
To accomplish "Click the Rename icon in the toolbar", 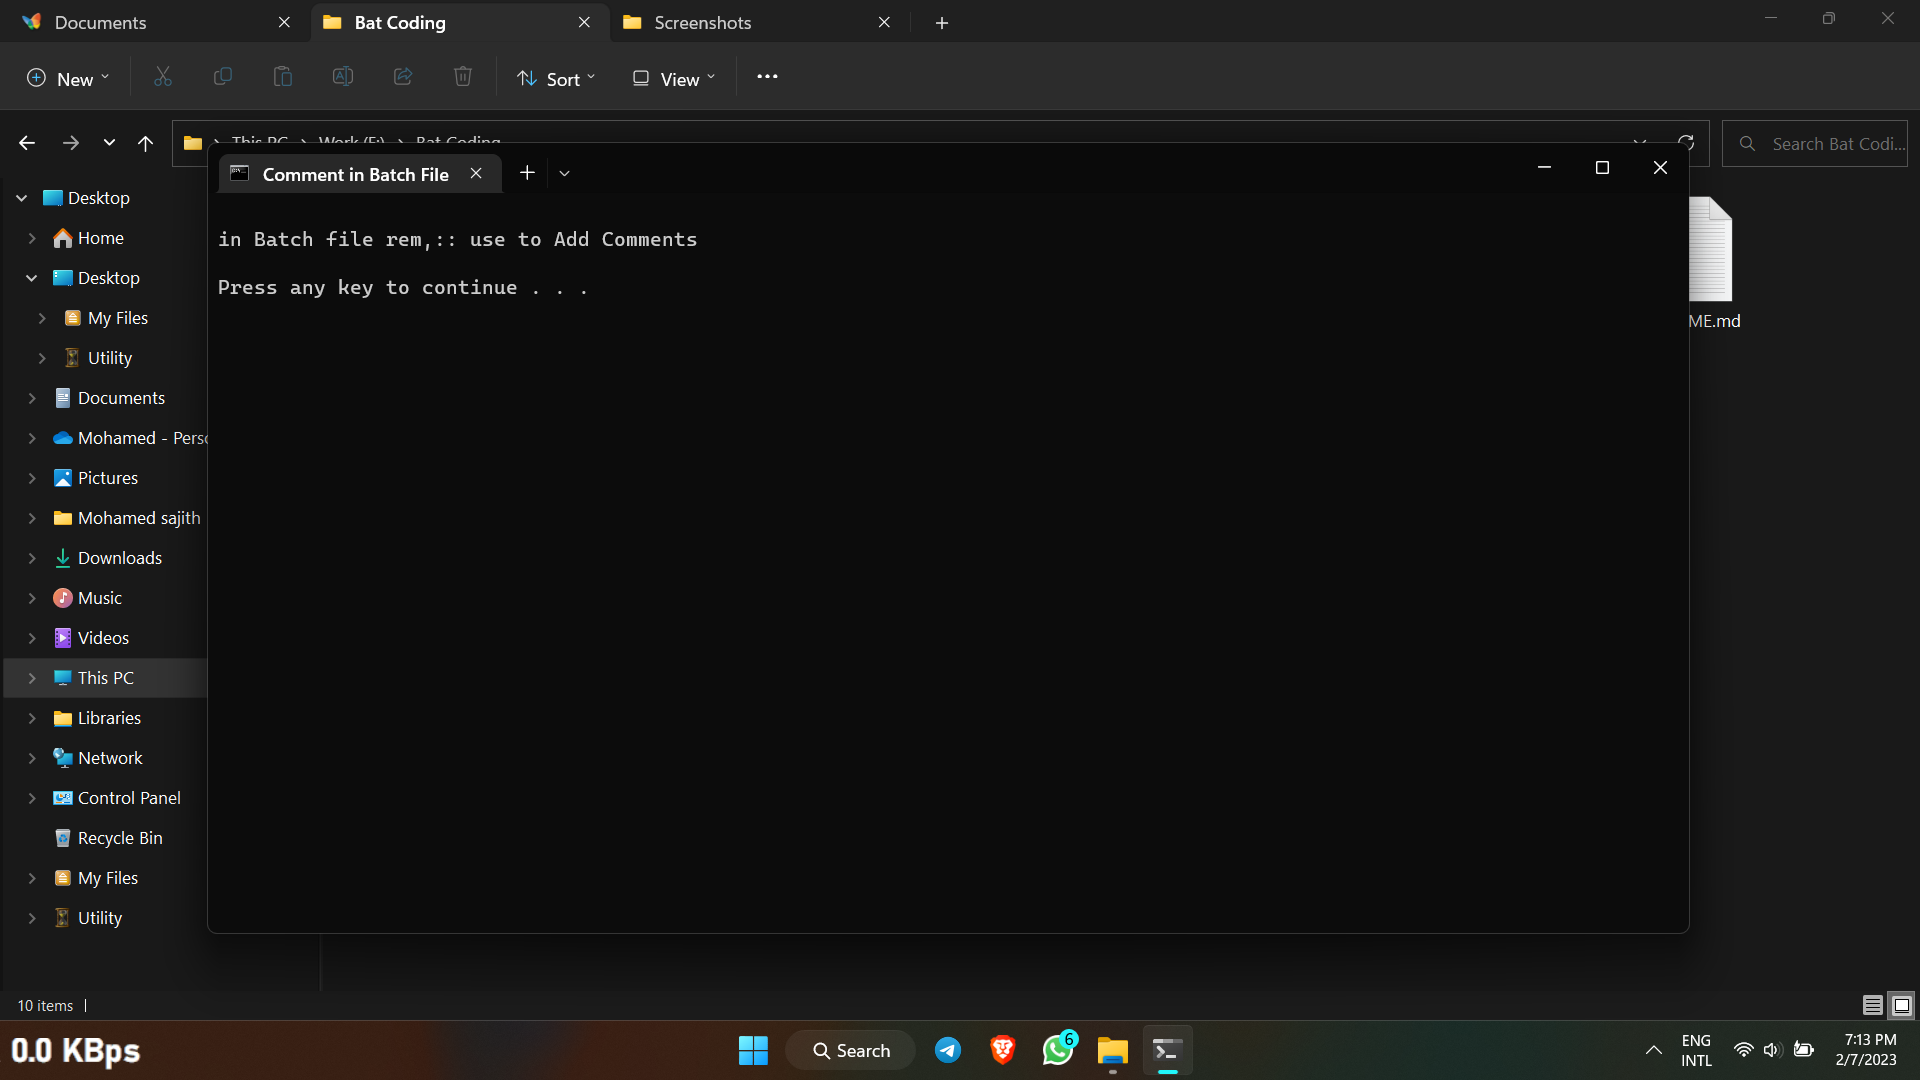I will [343, 77].
